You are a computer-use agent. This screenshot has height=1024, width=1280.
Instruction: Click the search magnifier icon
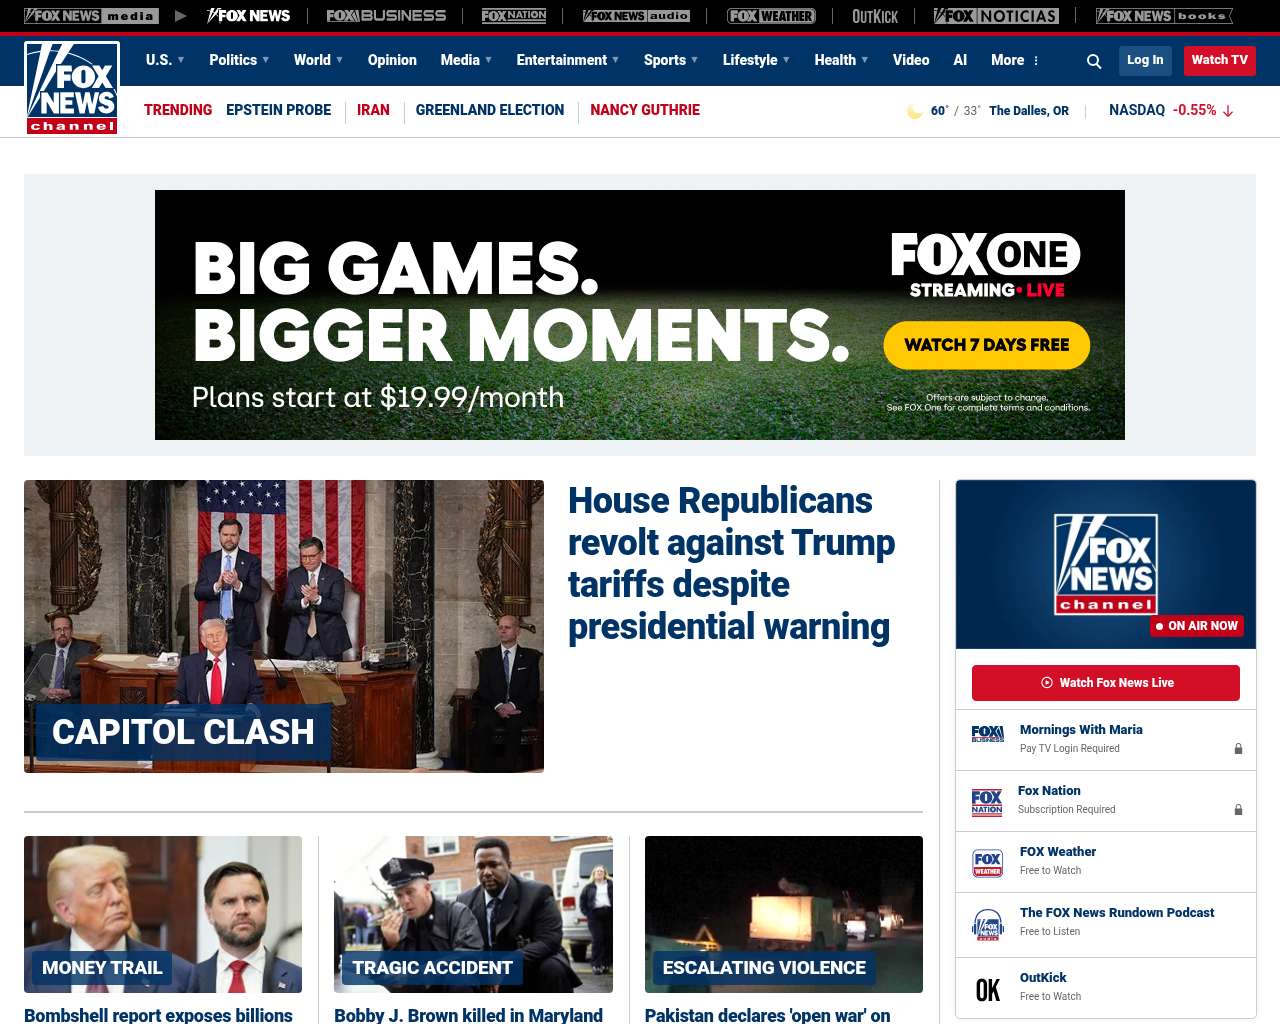coord(1094,61)
